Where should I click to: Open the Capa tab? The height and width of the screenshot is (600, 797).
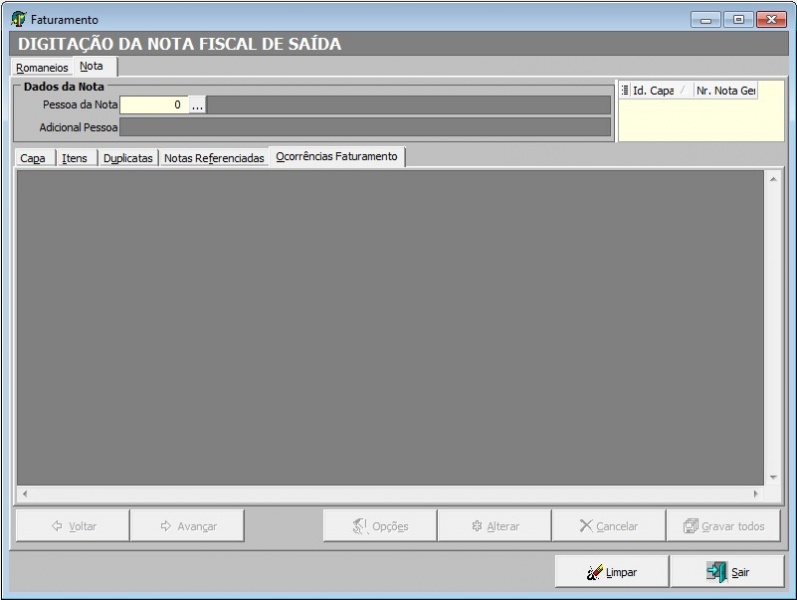point(33,158)
